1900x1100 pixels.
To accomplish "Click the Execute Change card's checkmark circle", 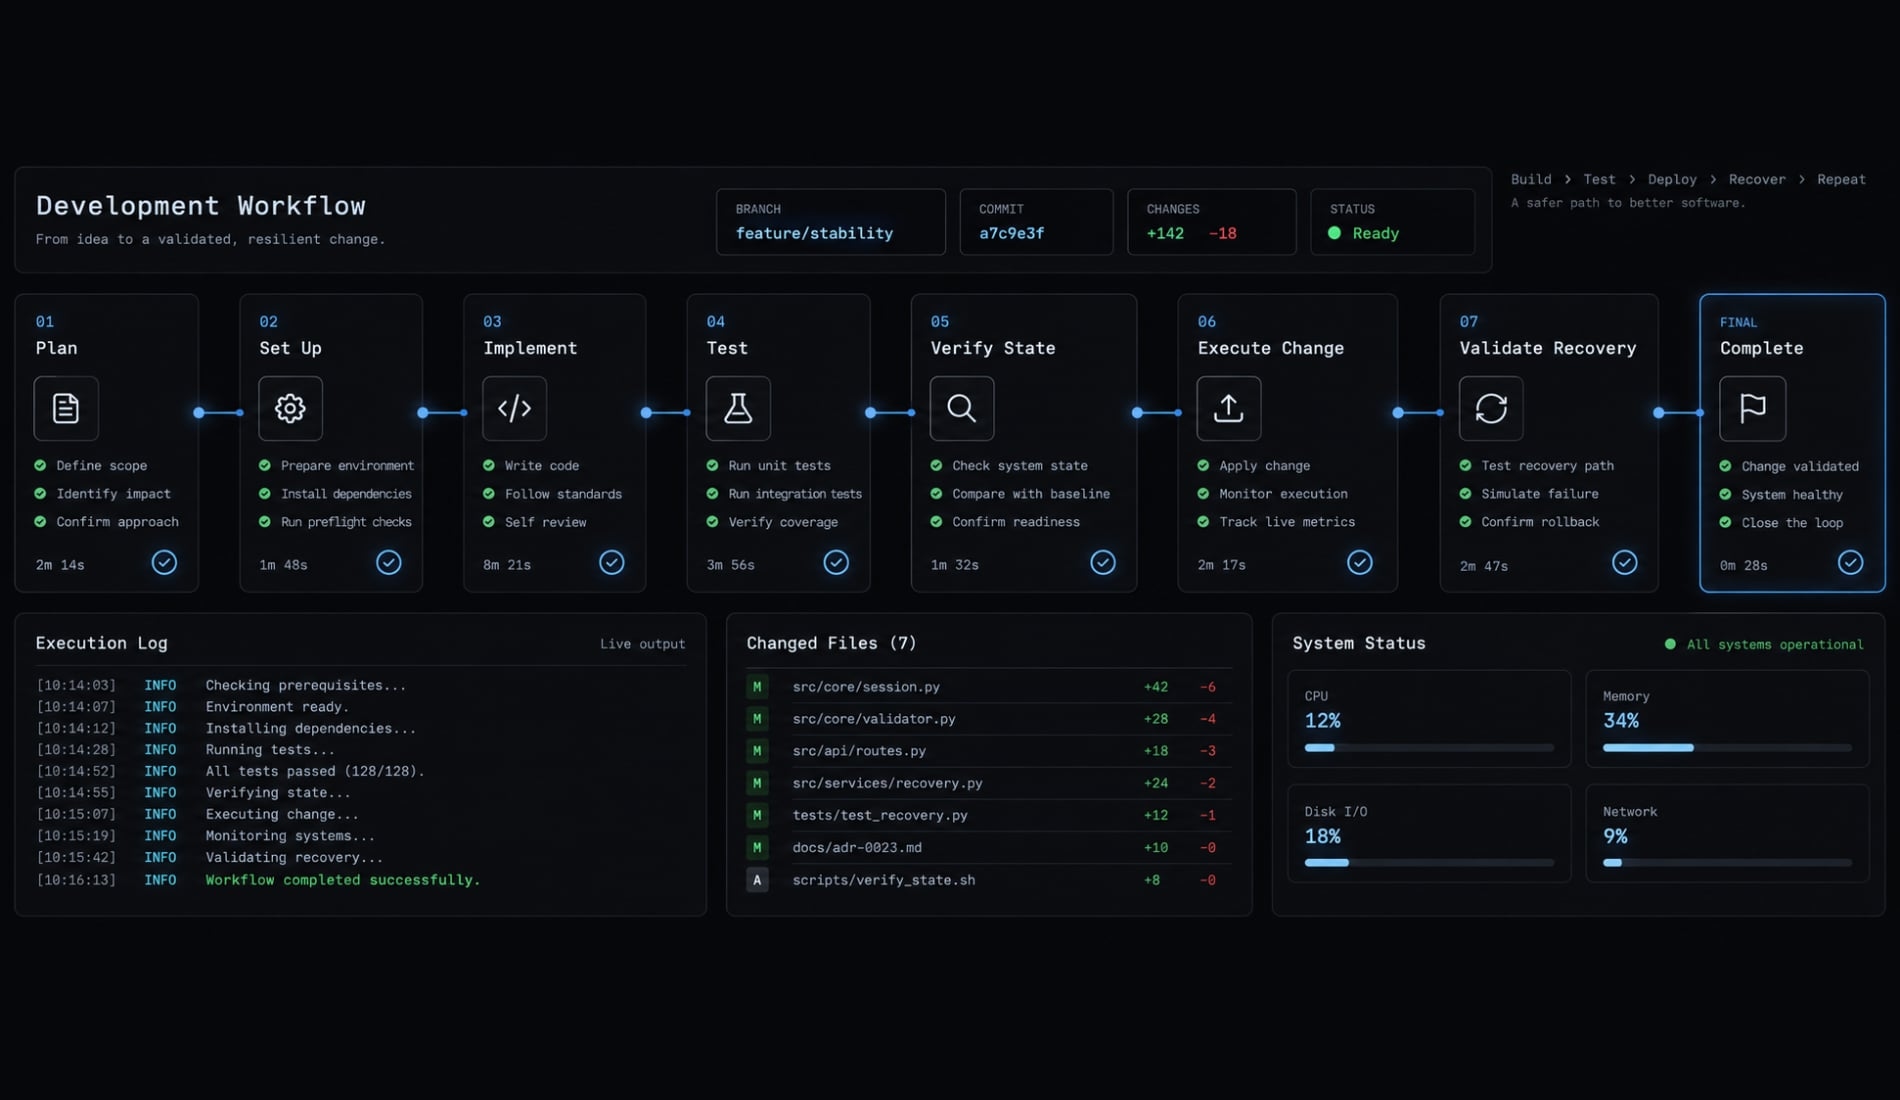I will (x=1359, y=562).
